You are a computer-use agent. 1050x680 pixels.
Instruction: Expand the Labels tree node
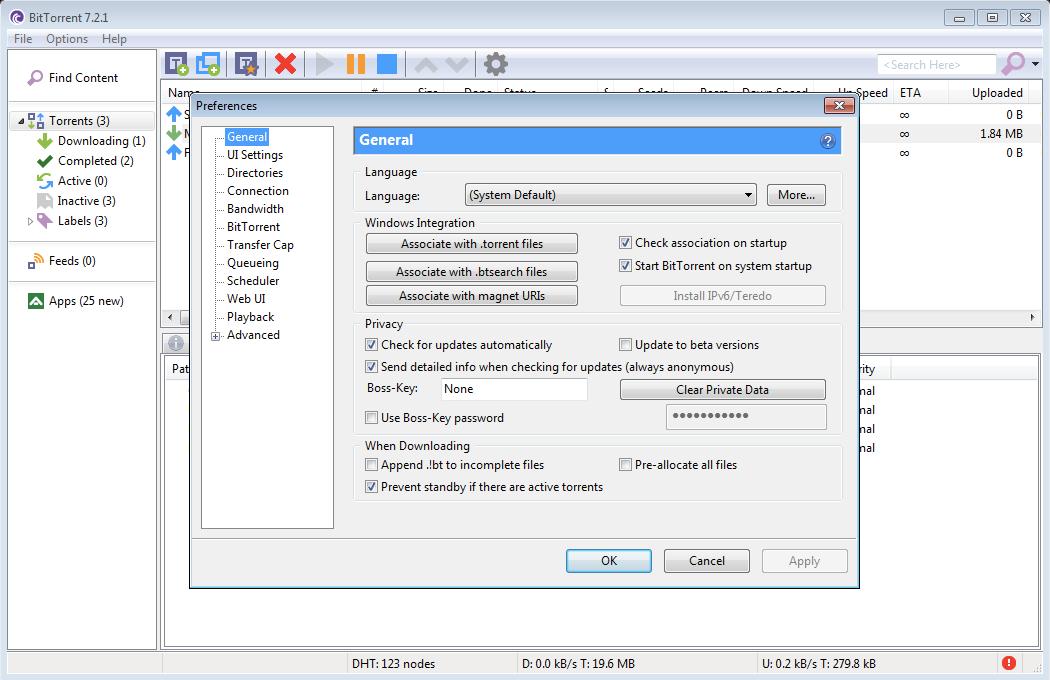(29, 221)
